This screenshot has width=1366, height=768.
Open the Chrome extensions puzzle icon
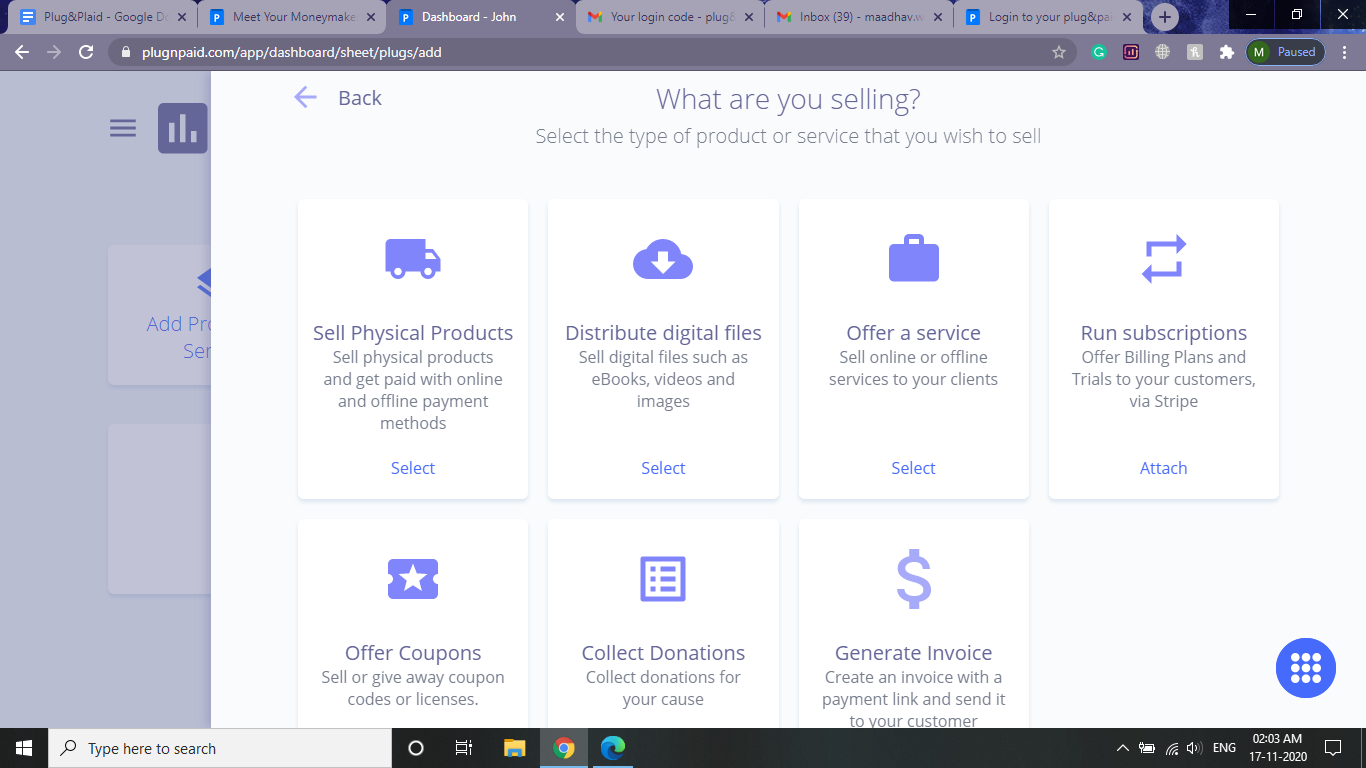[x=1226, y=52]
